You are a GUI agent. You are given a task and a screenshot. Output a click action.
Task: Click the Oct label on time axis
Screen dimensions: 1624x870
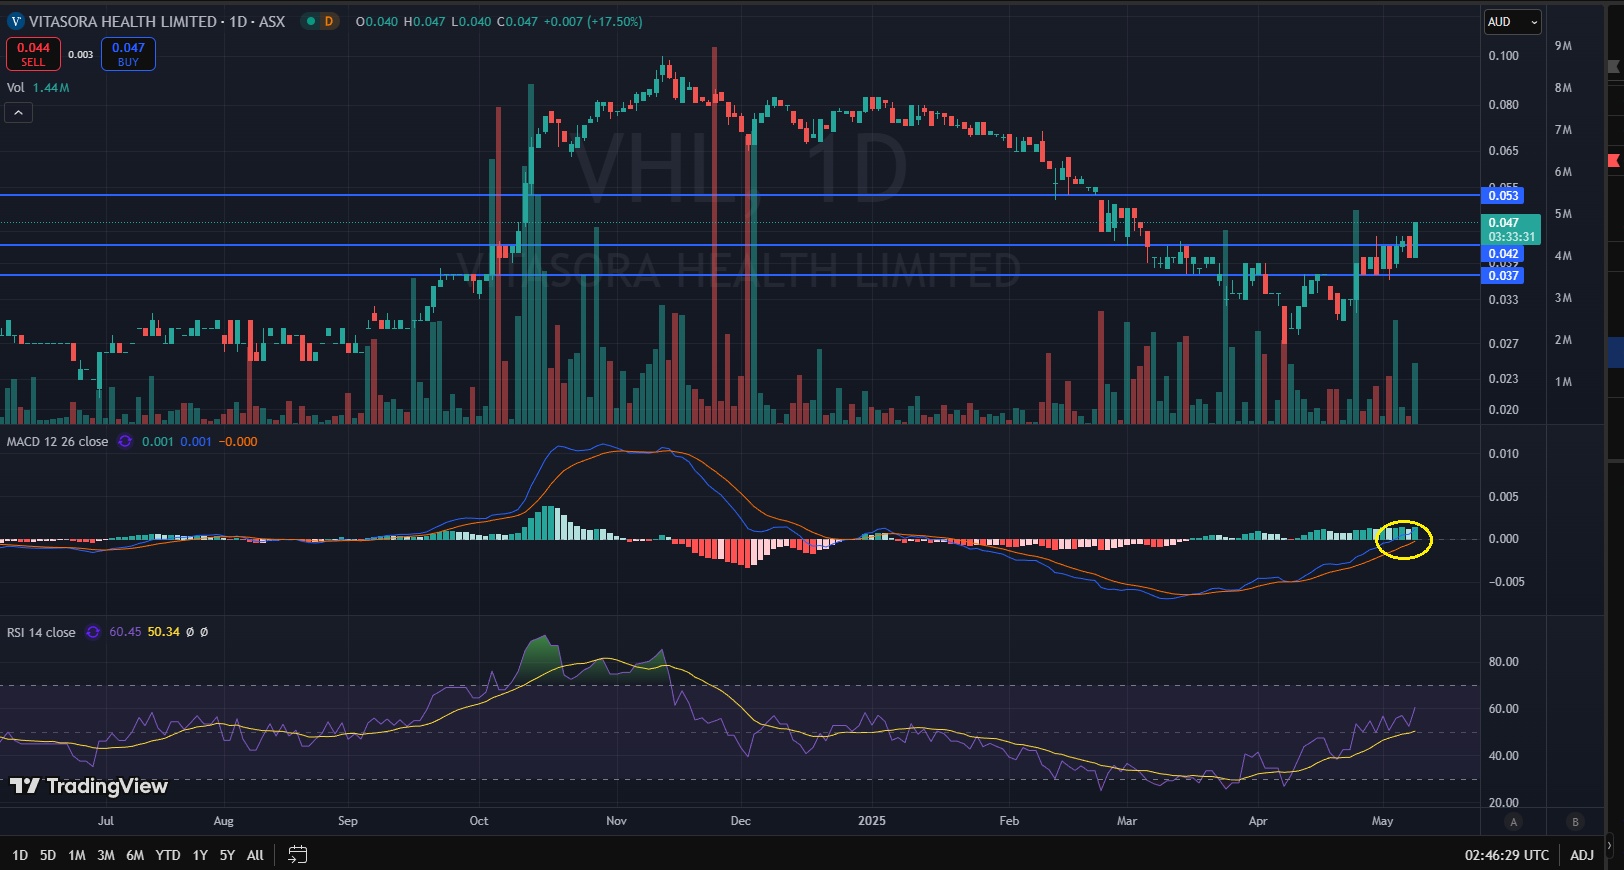[479, 821]
